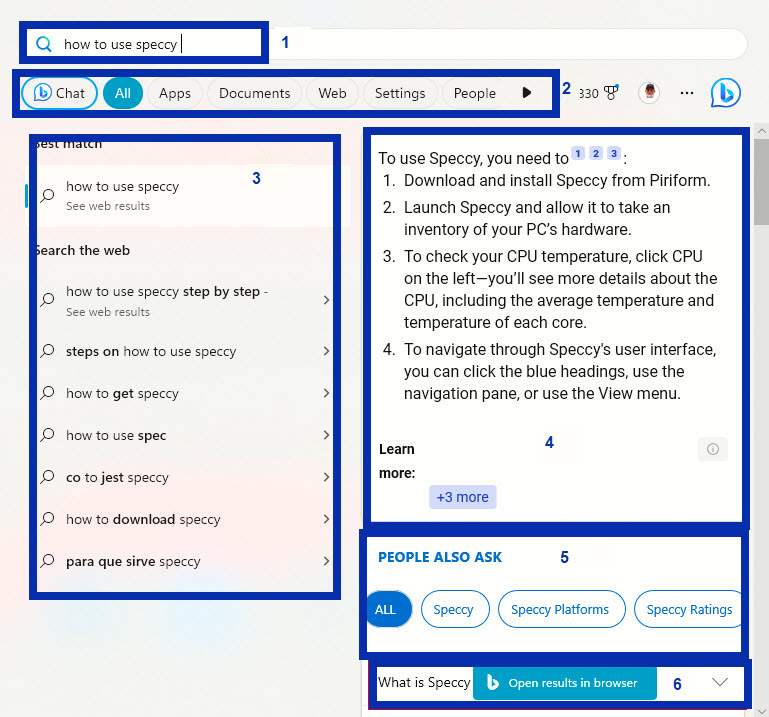Switch to the Documents filter
This screenshot has height=717, width=769.
pos(255,93)
